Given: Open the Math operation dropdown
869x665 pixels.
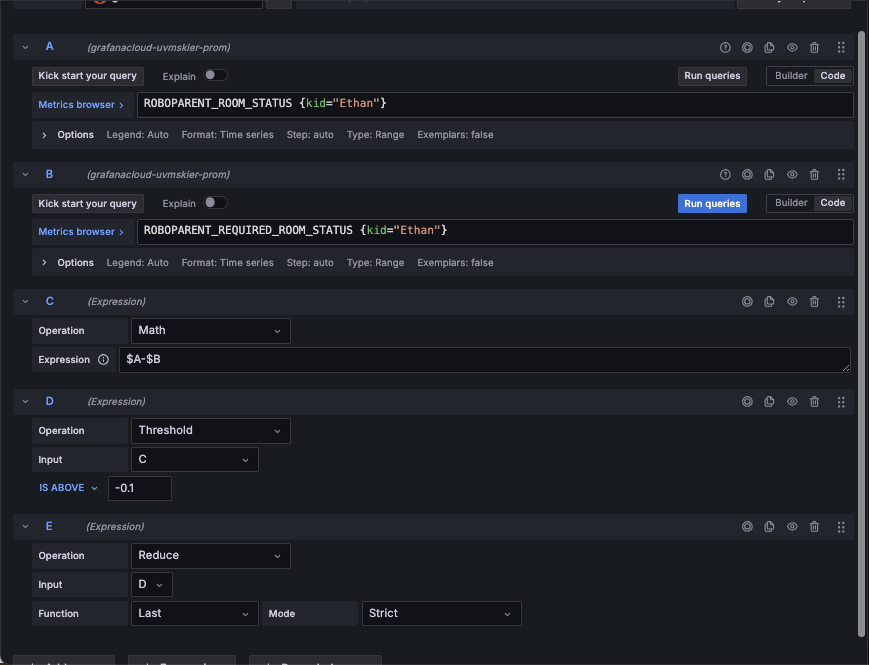Looking at the screenshot, I should (x=210, y=331).
